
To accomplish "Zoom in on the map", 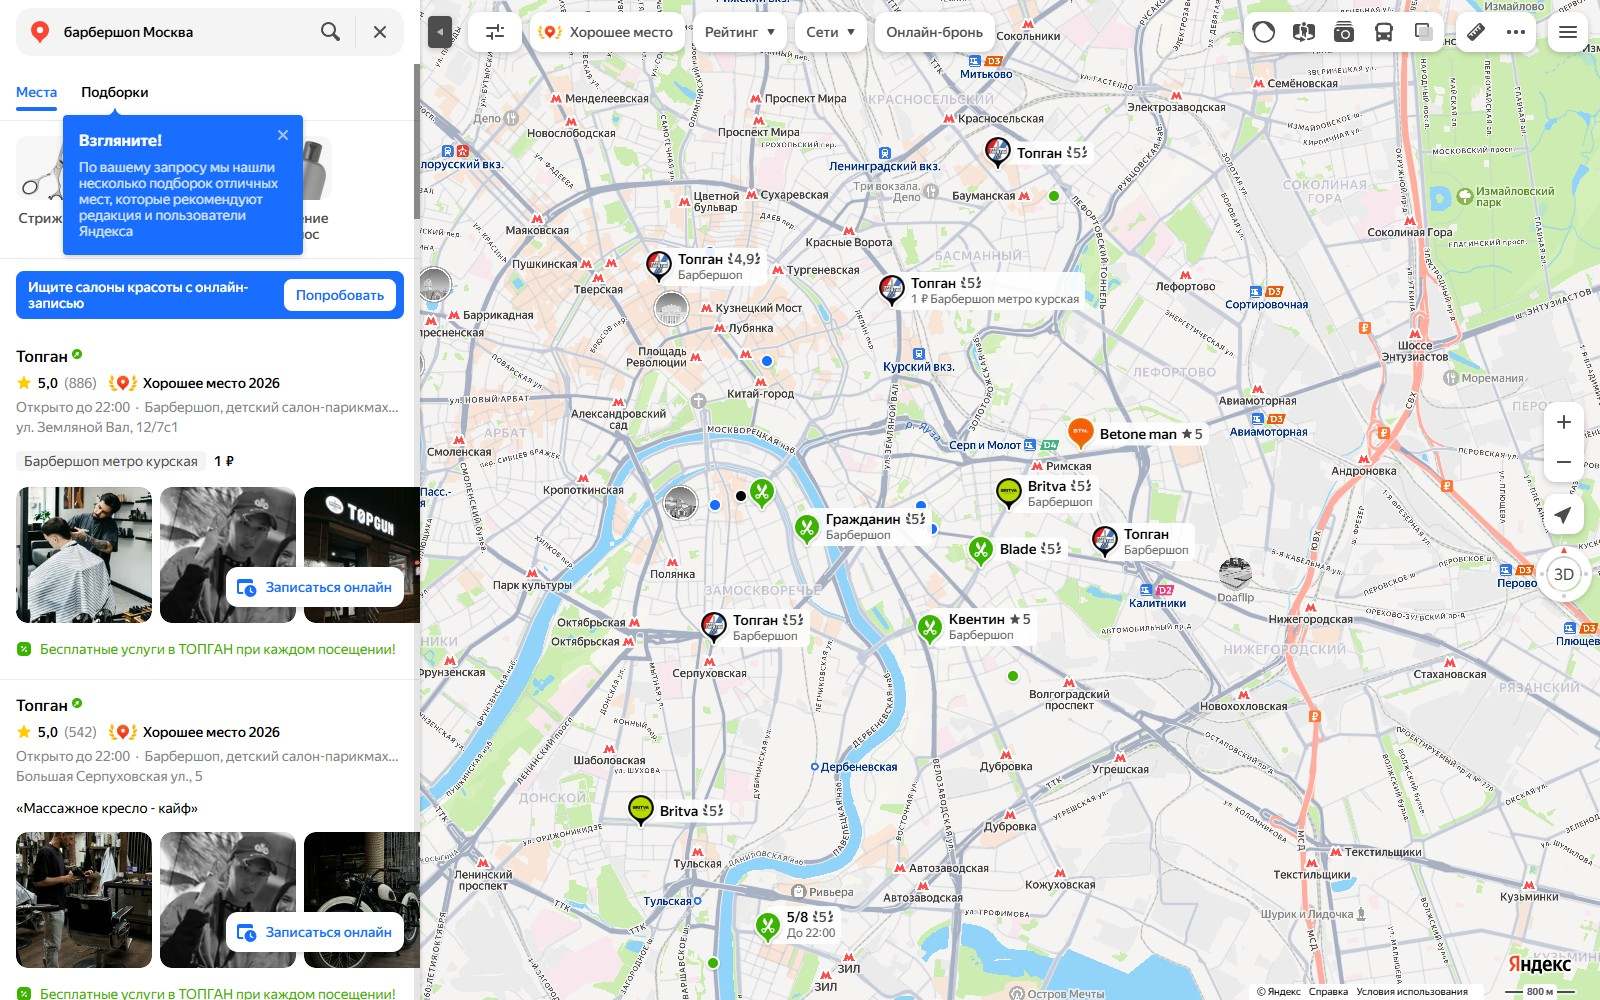I will point(1564,422).
